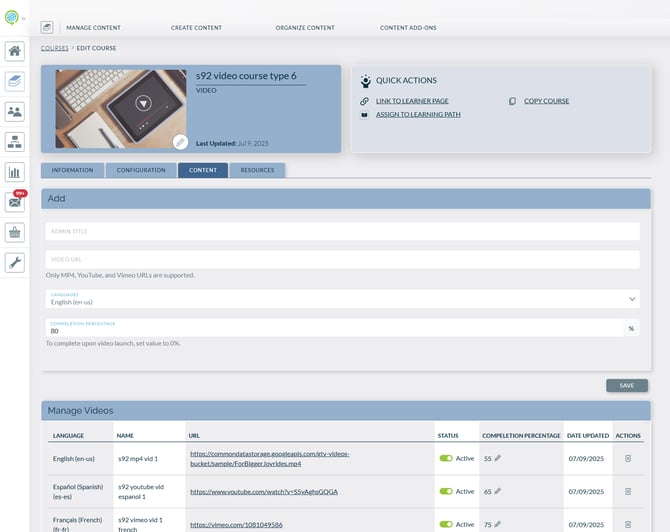Click the pencil icon on course thumbnail

[180, 142]
